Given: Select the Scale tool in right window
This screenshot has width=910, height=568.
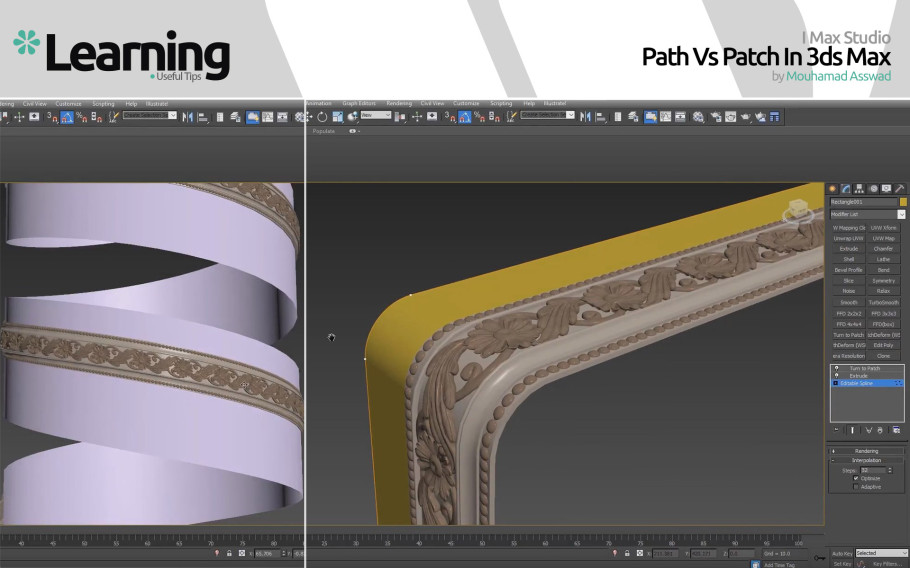Looking at the screenshot, I should tap(338, 117).
